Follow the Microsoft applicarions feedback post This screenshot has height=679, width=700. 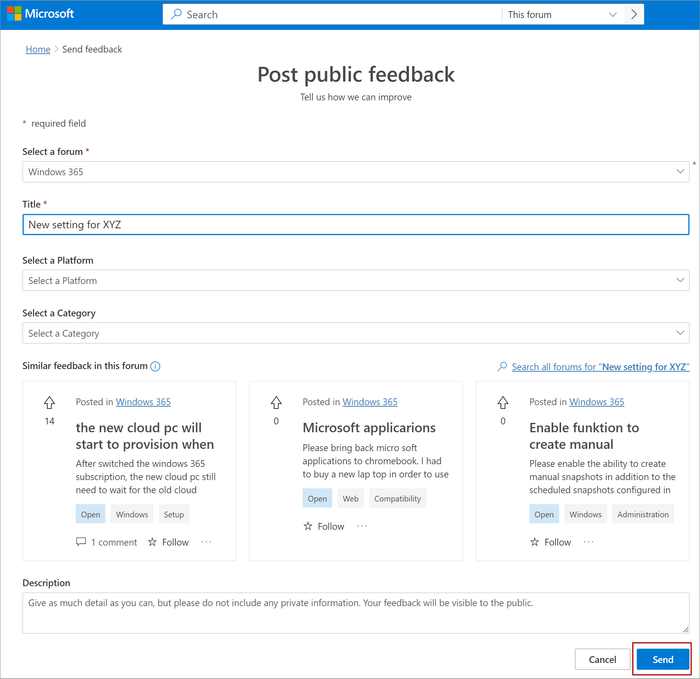coord(324,526)
